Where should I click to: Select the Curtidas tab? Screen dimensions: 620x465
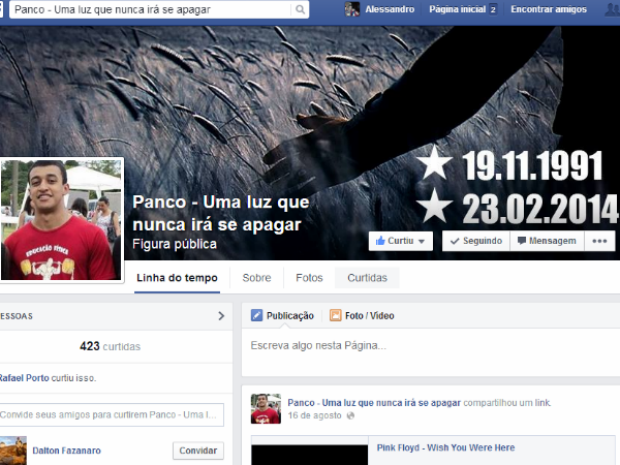tap(366, 278)
